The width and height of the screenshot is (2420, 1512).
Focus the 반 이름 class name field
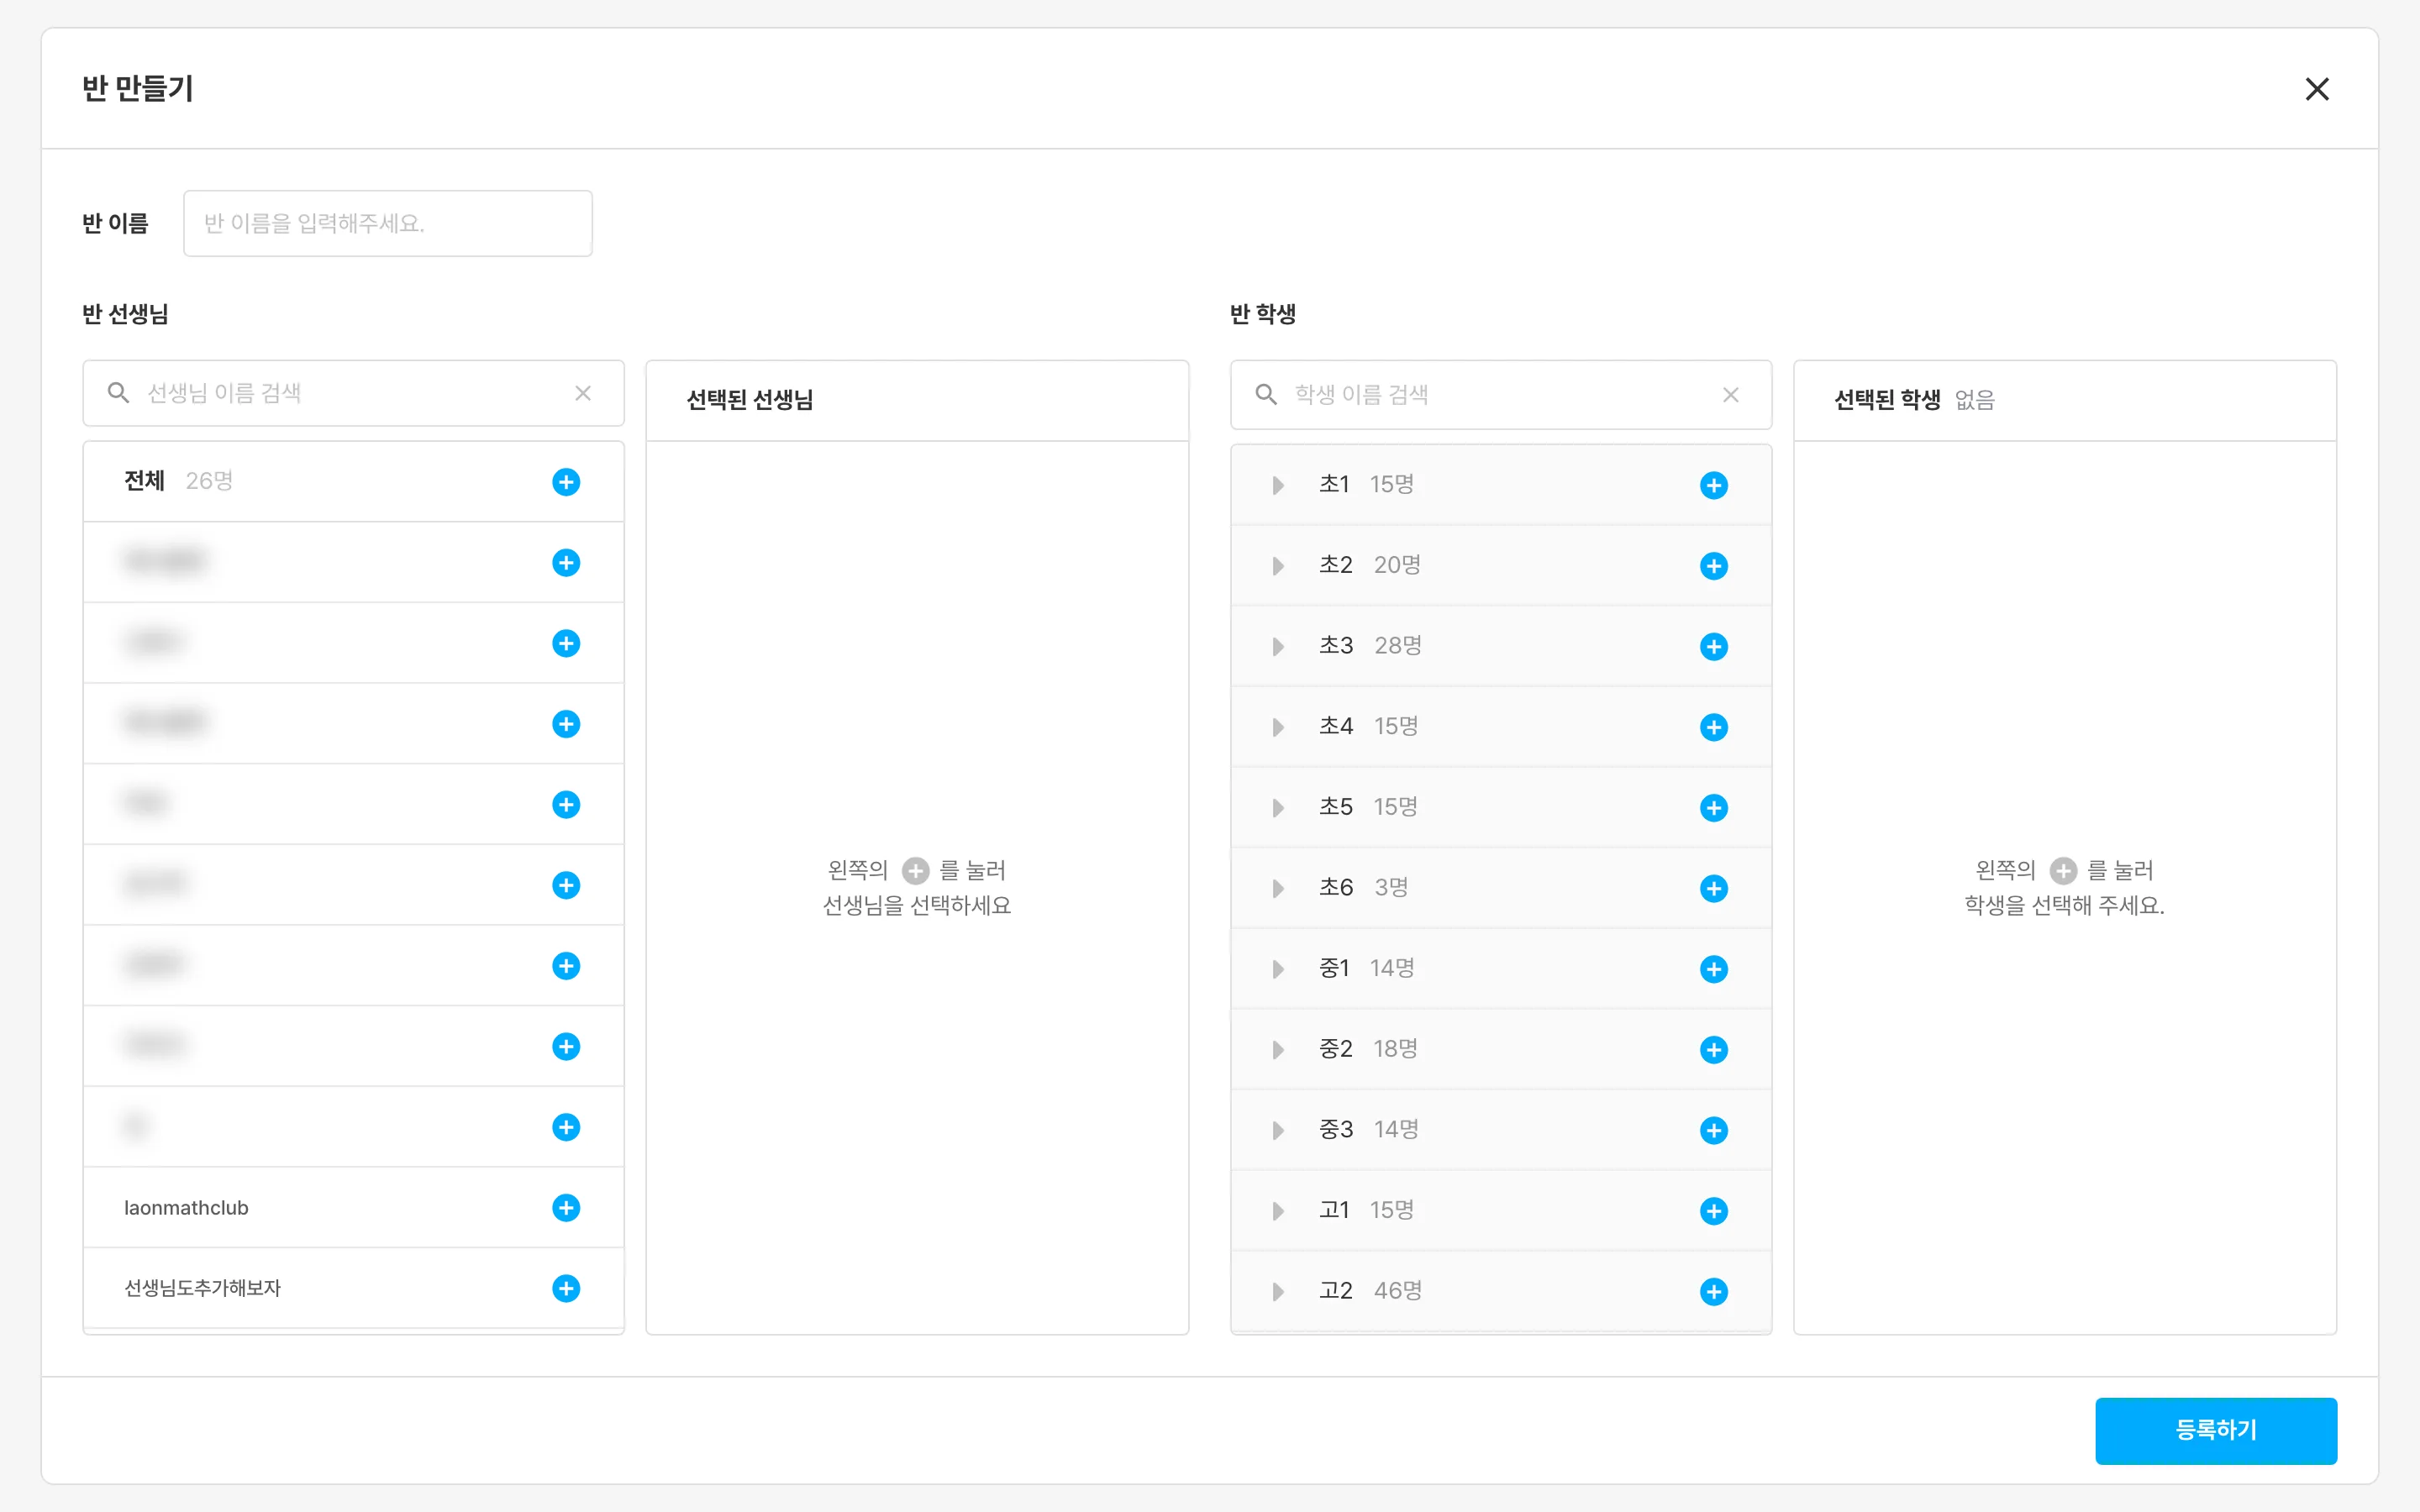pyautogui.click(x=388, y=223)
